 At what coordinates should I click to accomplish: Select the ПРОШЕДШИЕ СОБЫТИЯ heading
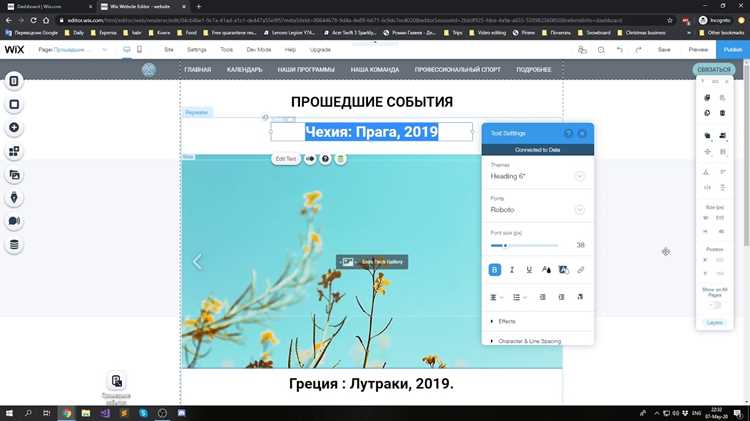(x=372, y=102)
